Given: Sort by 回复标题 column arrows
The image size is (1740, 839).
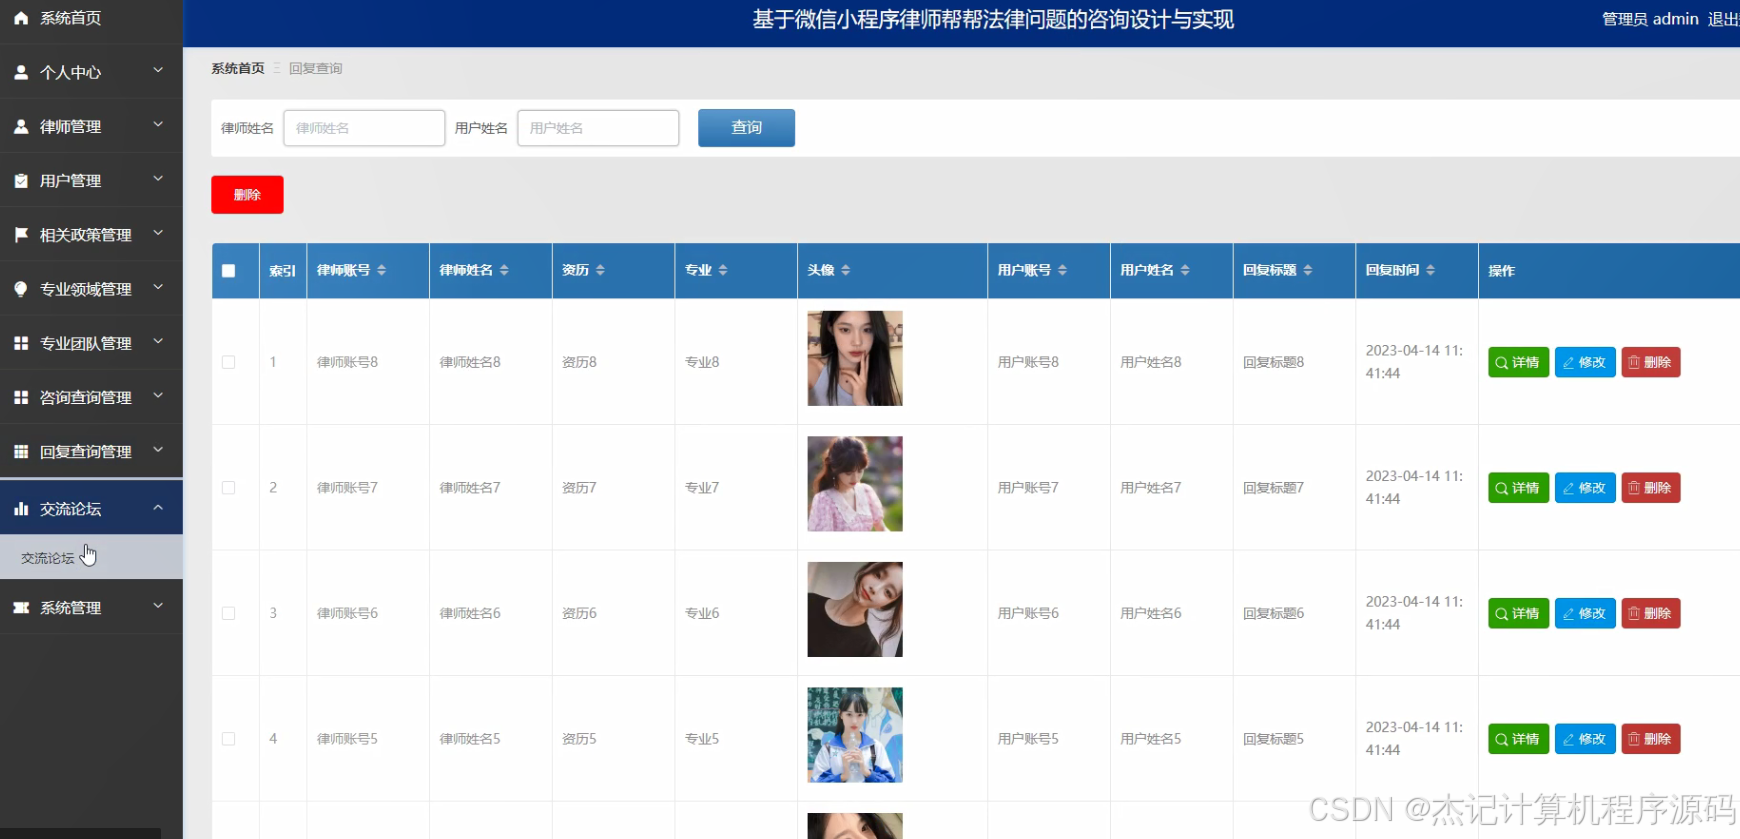Looking at the screenshot, I should 1308,270.
